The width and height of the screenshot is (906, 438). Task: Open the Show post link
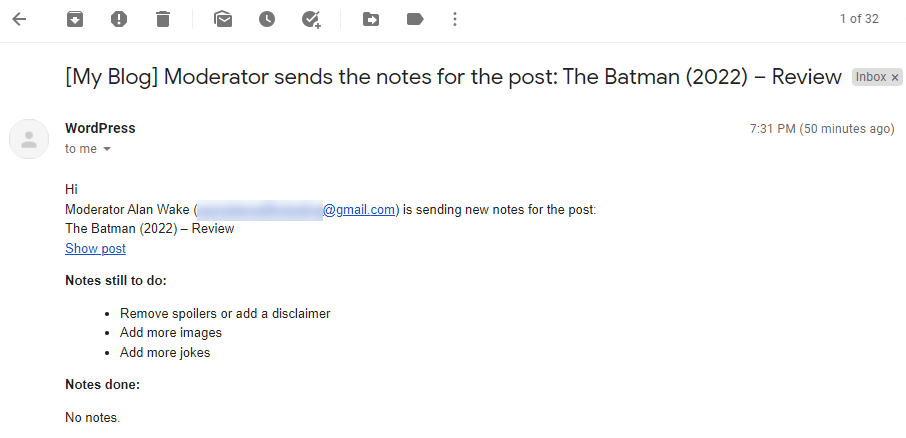(95, 248)
